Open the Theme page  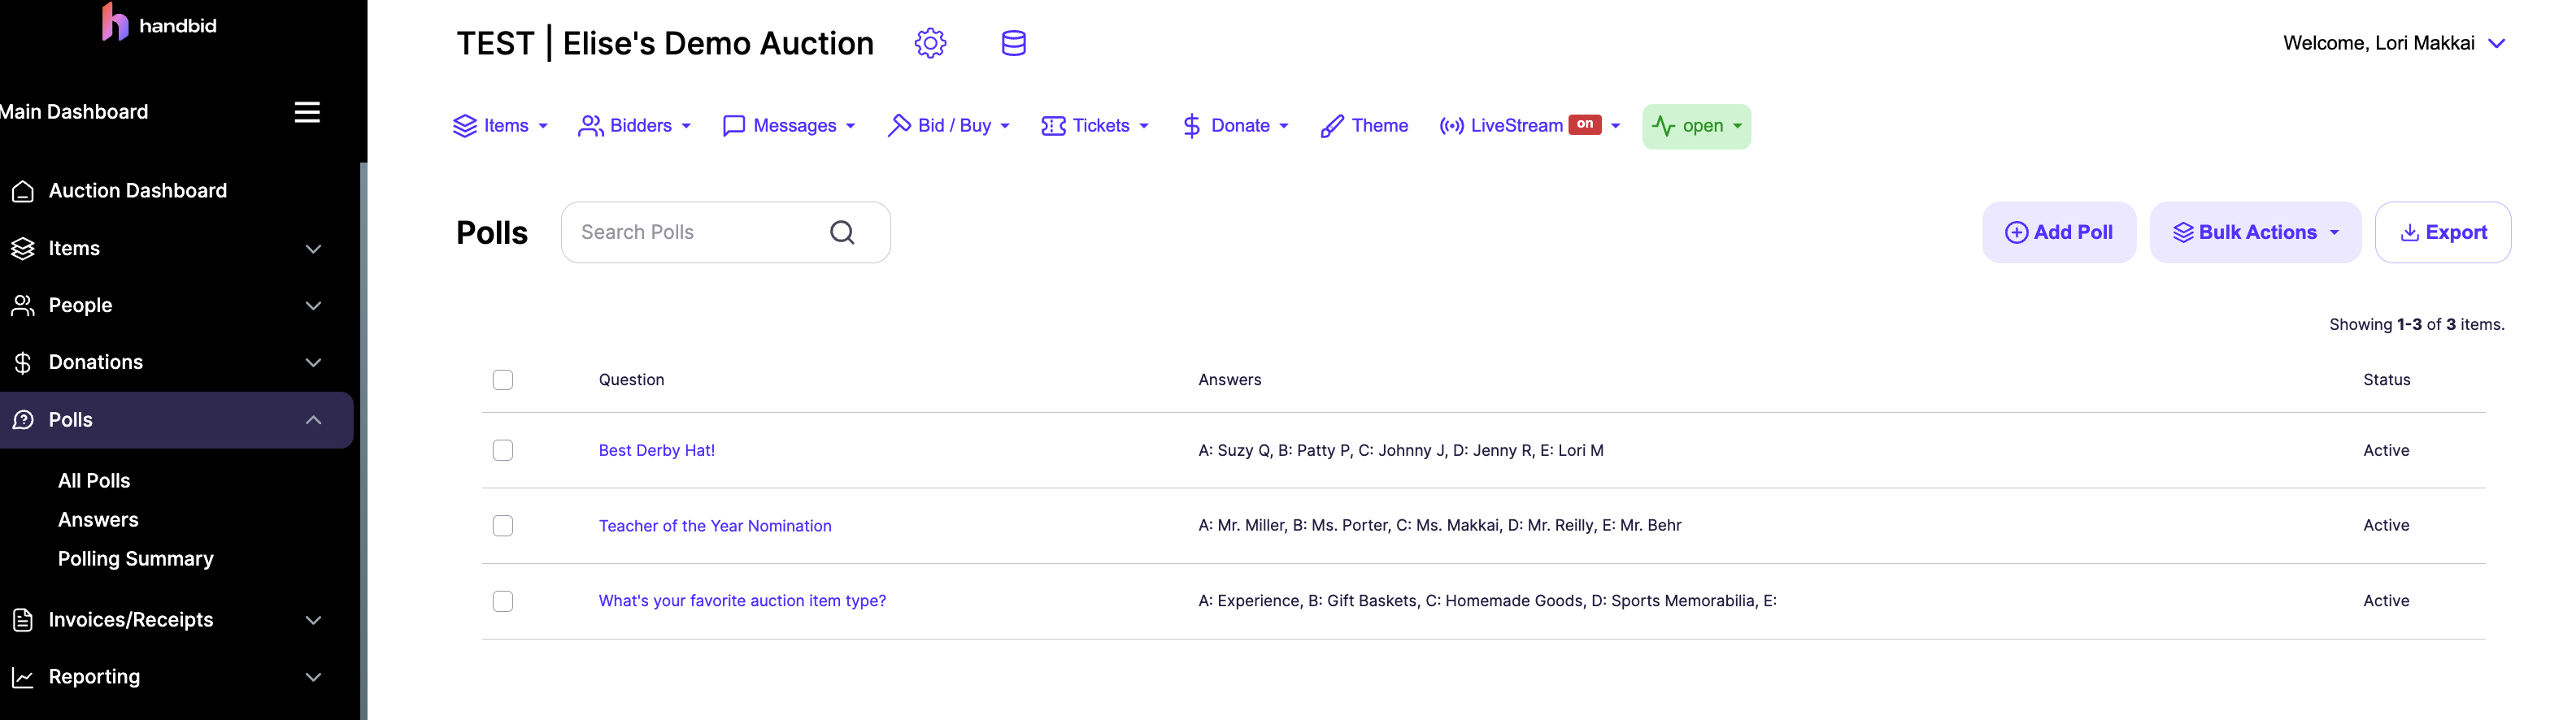pyautogui.click(x=1364, y=126)
